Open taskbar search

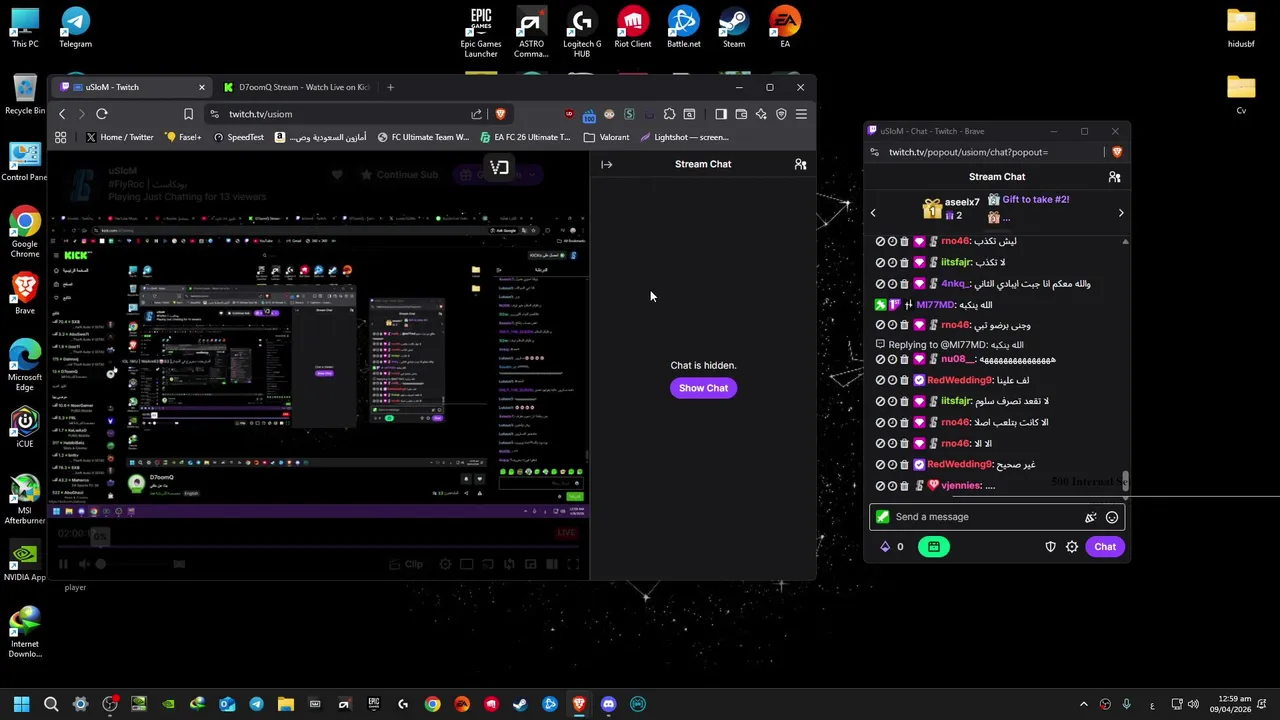click(x=51, y=704)
